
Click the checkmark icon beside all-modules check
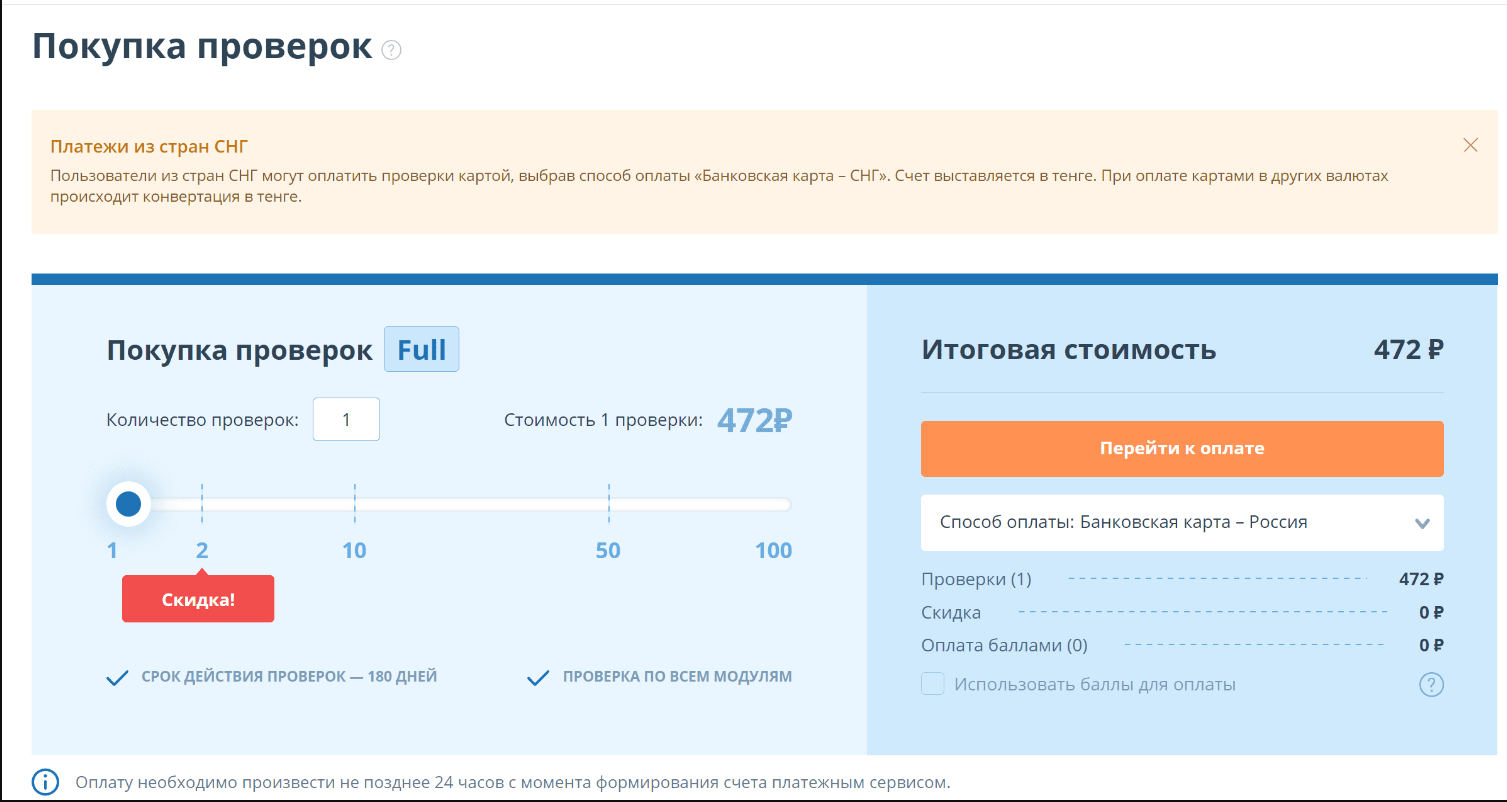538,678
